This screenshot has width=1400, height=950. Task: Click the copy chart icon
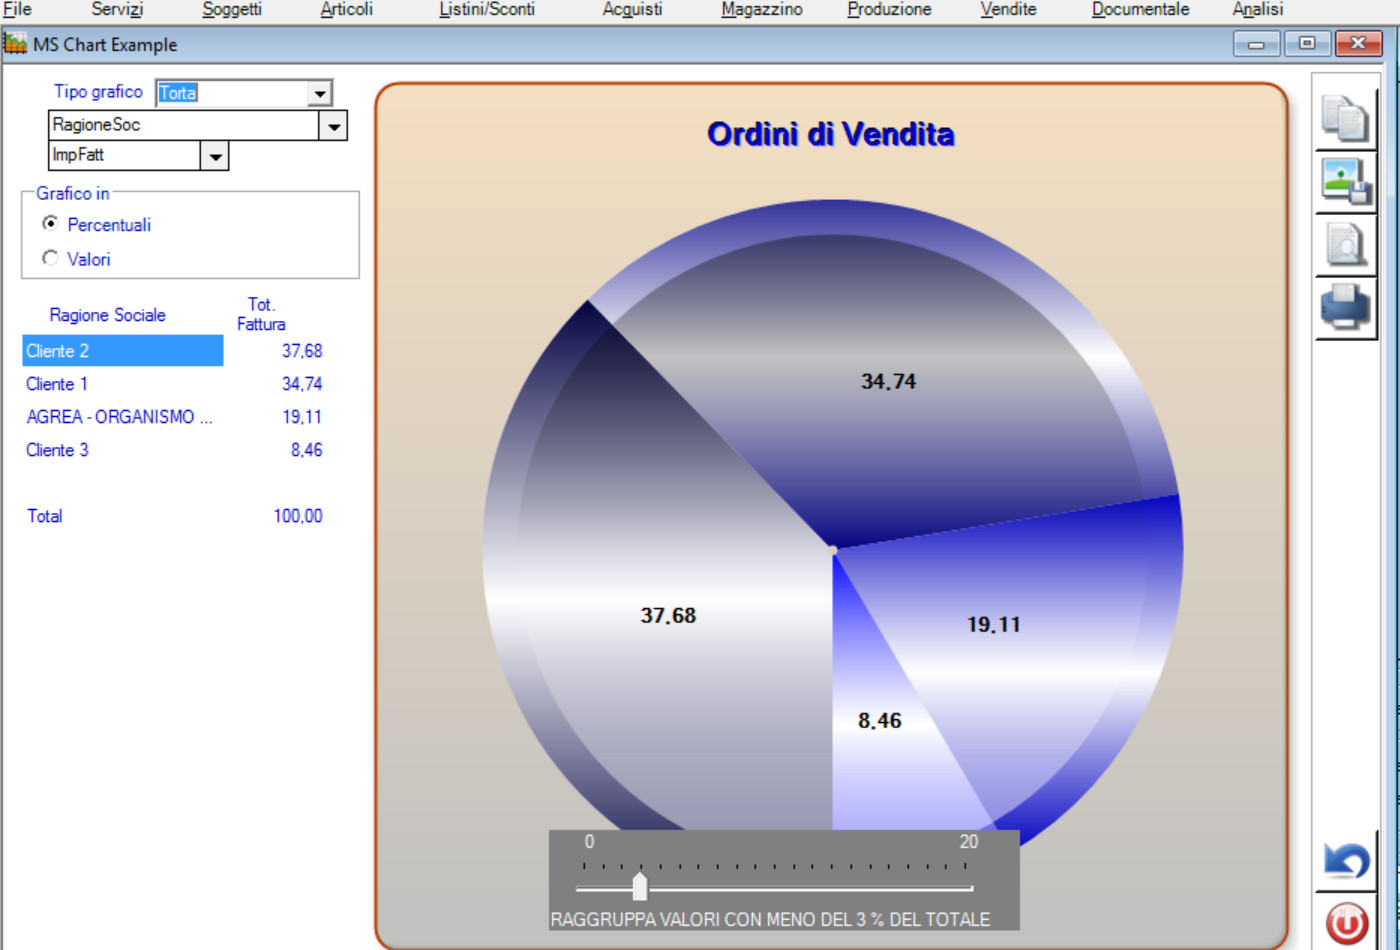(x=1345, y=119)
